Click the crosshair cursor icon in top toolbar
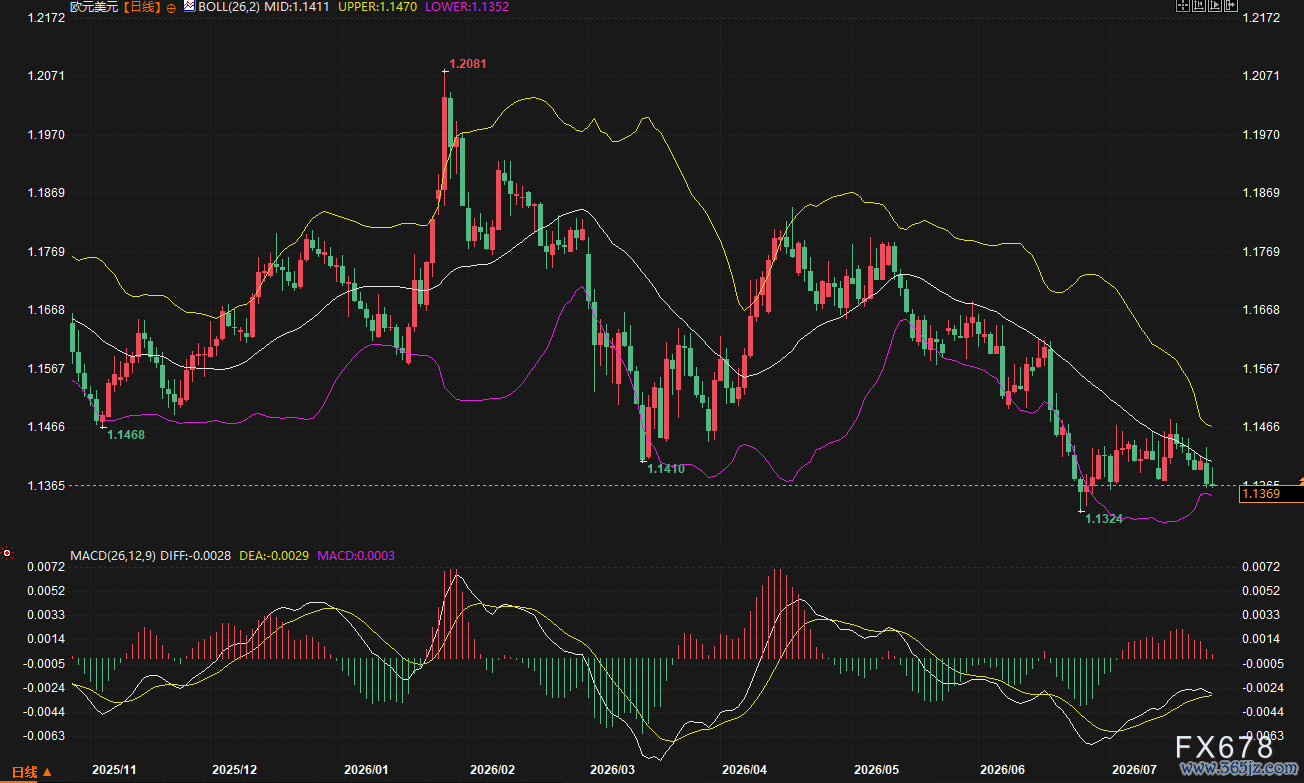Viewport: 1304px width, 783px height. pyautogui.click(x=1182, y=7)
